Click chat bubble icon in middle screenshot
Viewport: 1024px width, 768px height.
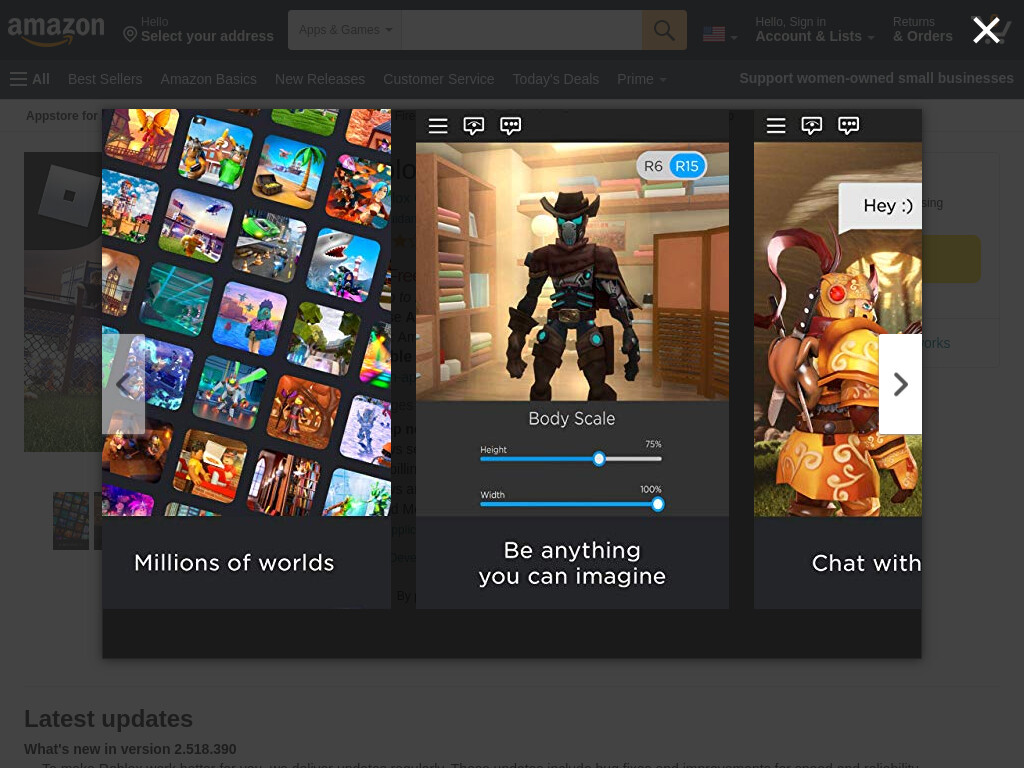[511, 125]
